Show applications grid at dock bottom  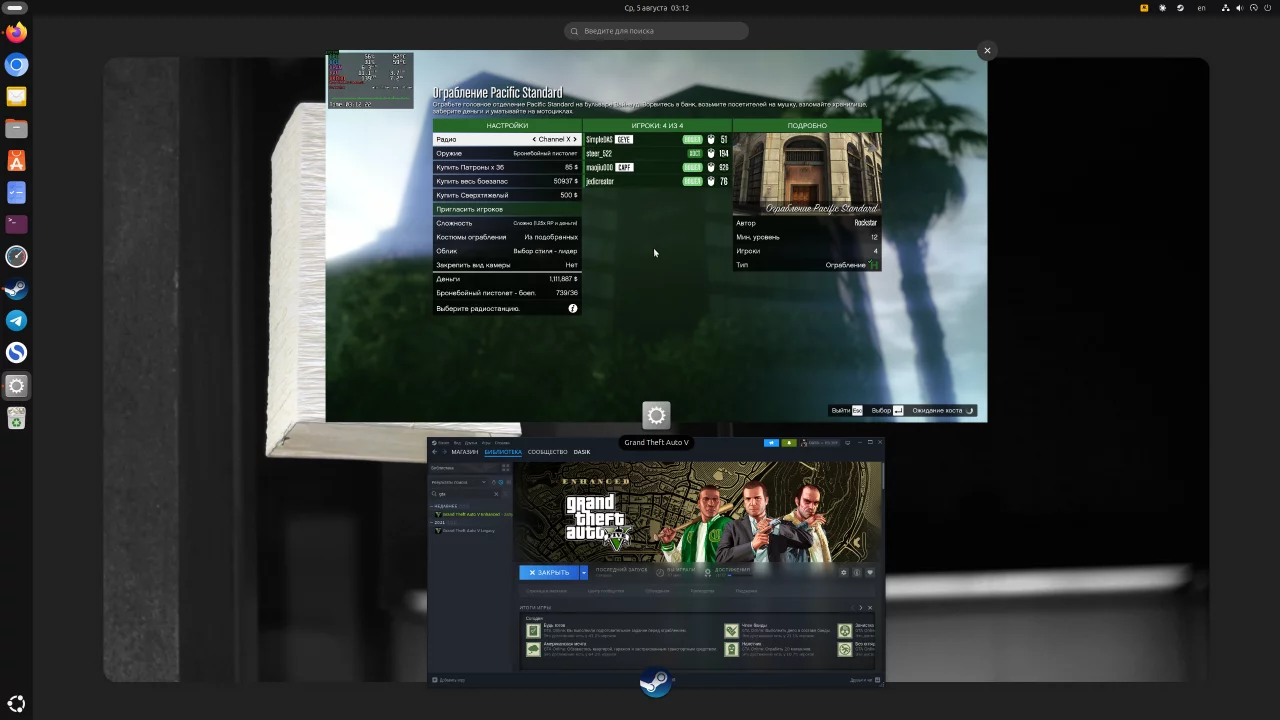[16, 703]
